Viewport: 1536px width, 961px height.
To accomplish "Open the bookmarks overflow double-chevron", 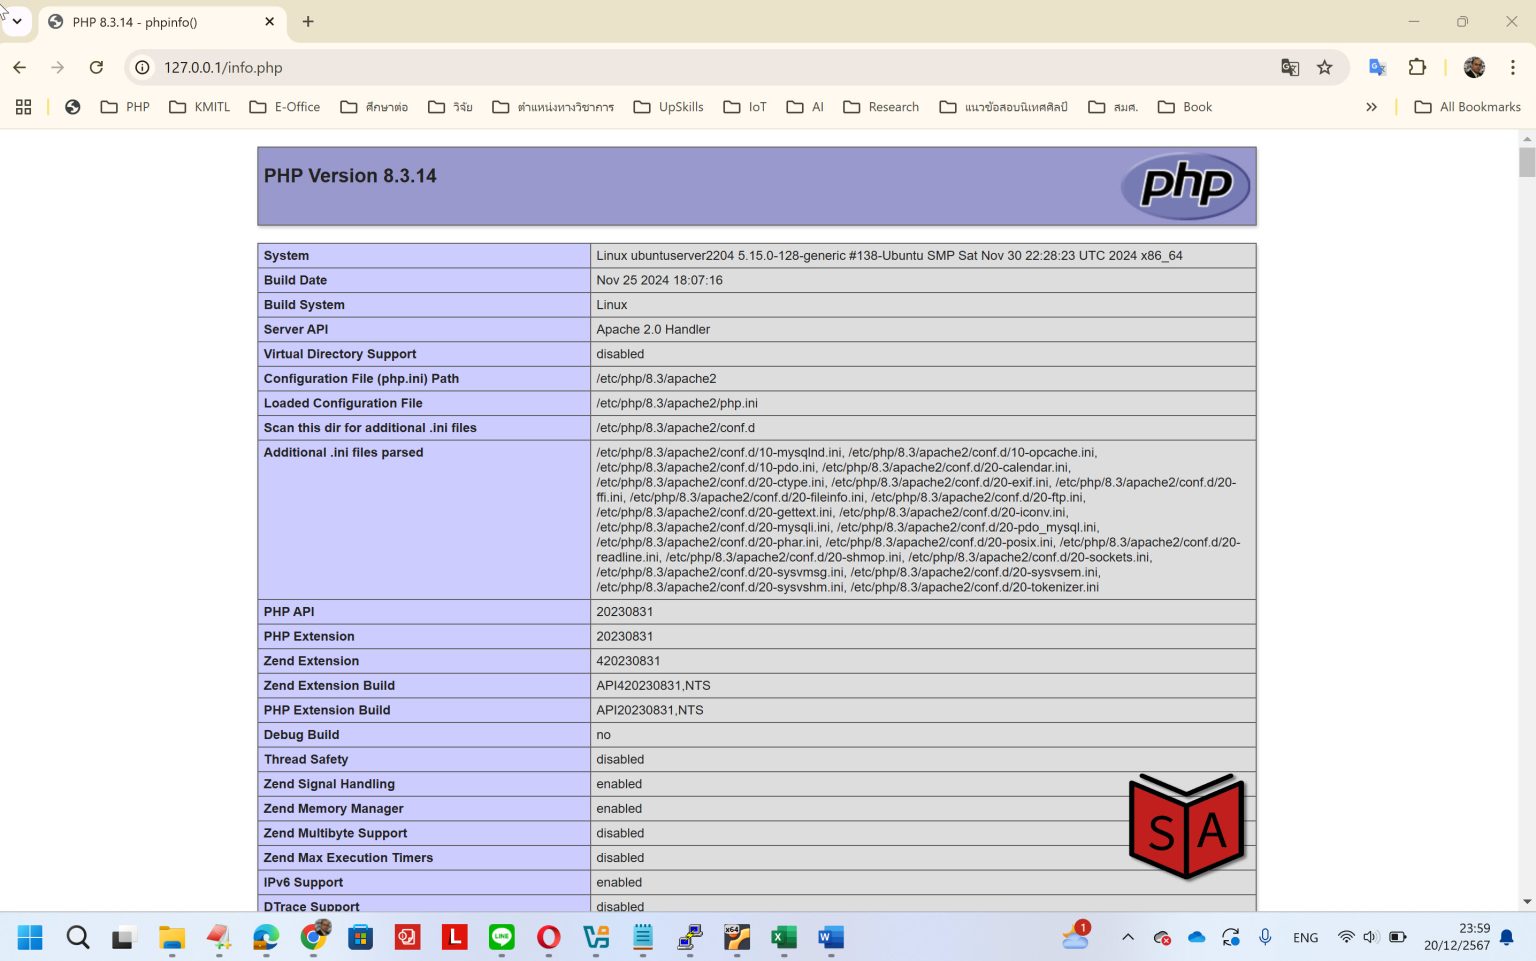I will click(x=1373, y=106).
